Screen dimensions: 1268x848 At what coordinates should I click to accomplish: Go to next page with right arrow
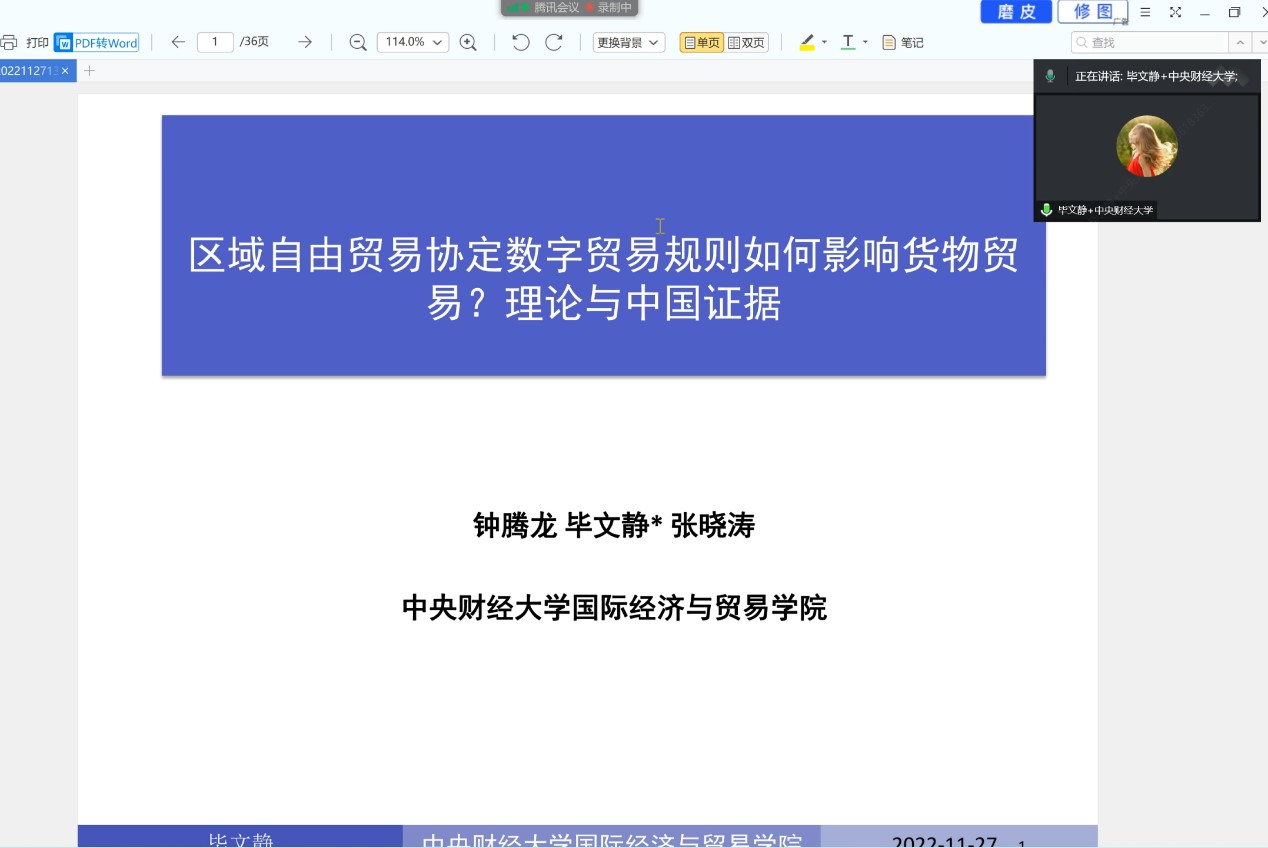(x=305, y=42)
